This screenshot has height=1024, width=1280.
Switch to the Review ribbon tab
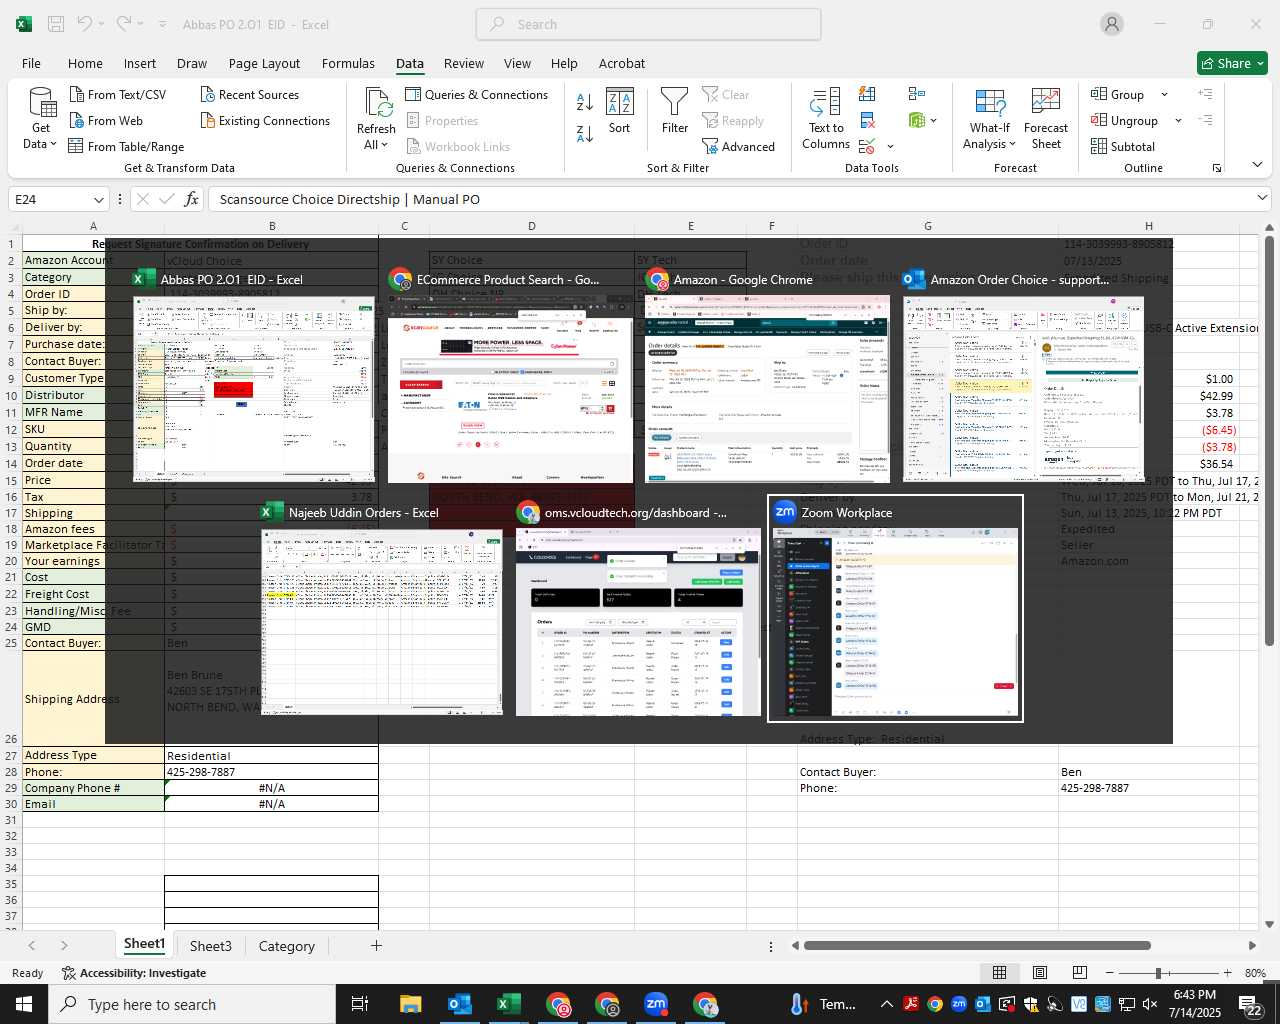tap(464, 63)
